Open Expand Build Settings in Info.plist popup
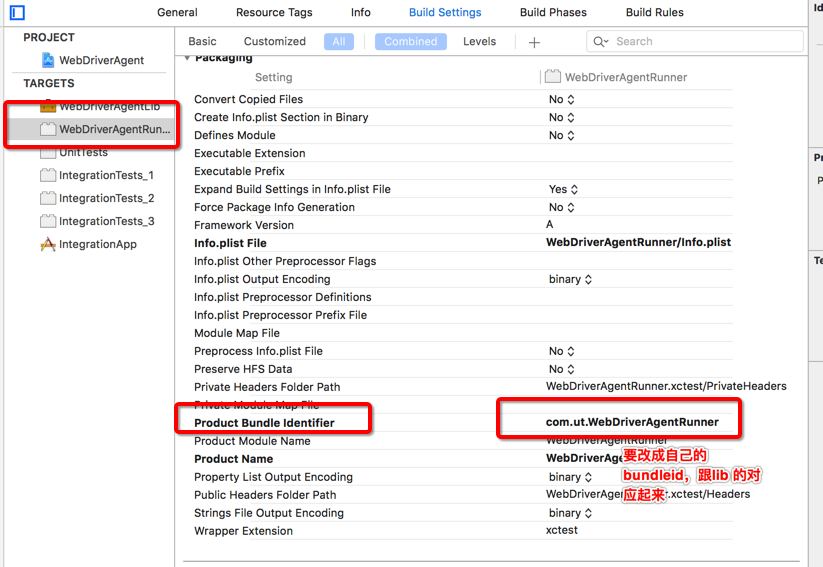 (563, 189)
